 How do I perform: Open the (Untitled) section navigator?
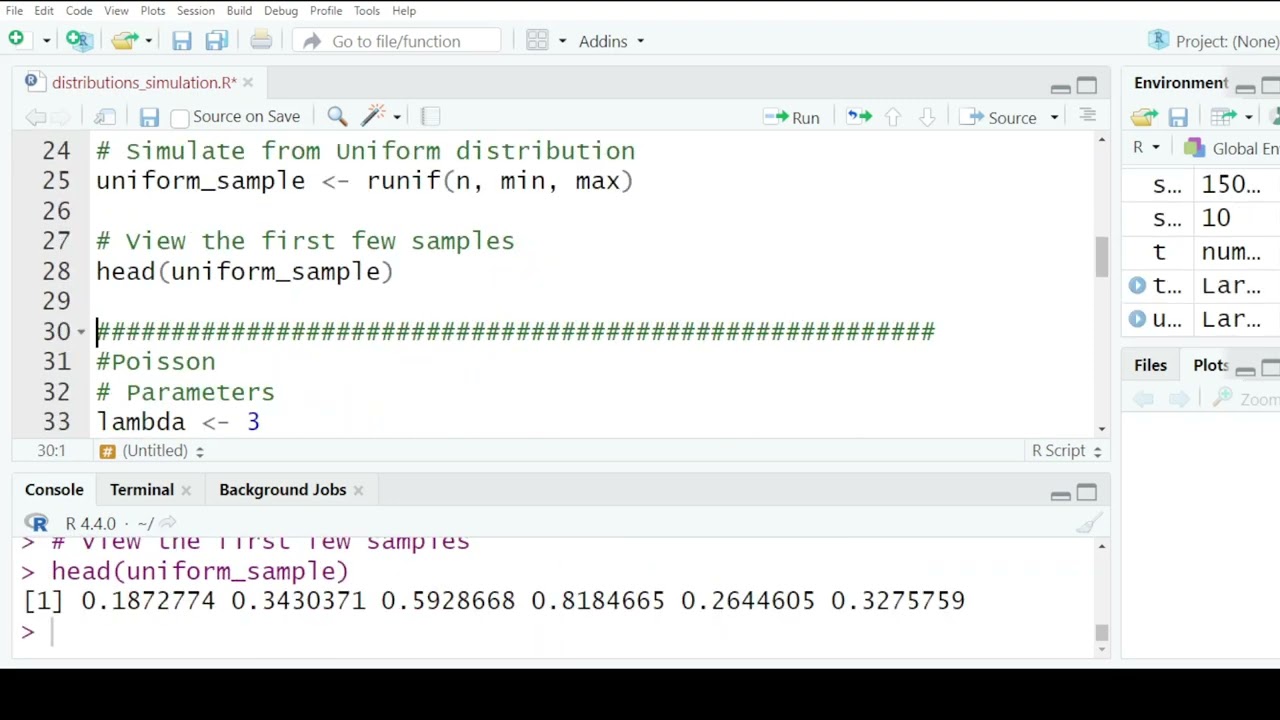153,451
